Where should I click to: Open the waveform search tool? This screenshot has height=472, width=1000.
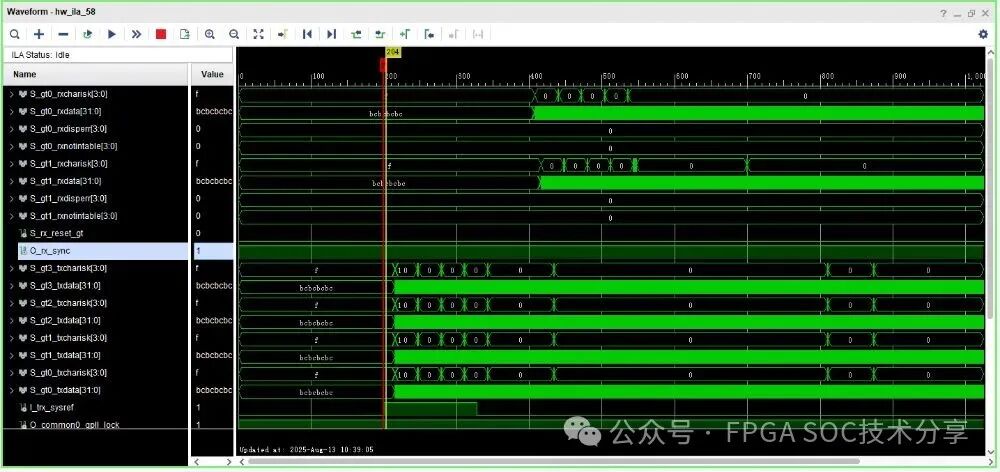(x=14, y=34)
